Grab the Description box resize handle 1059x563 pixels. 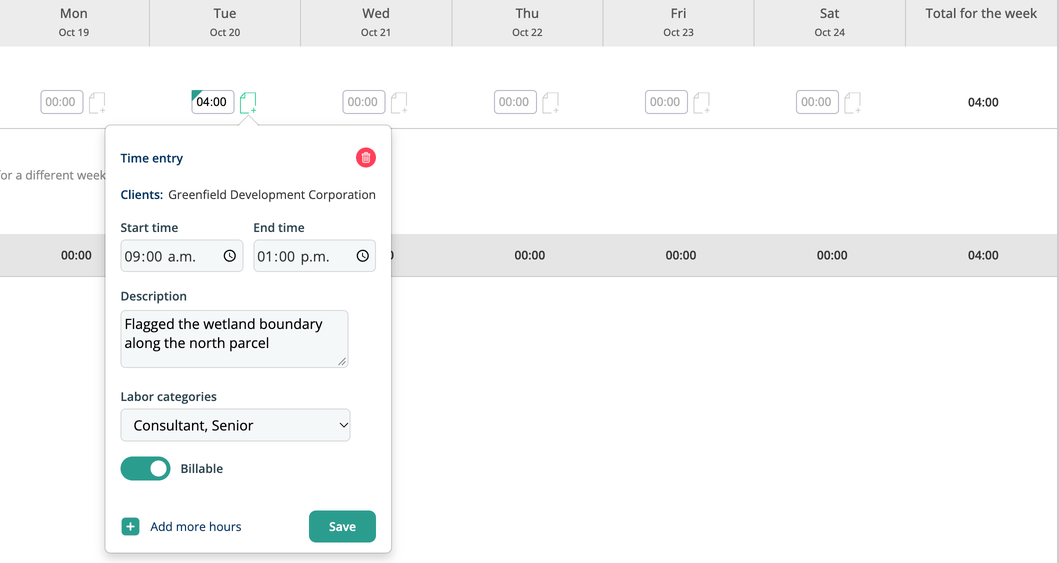[x=342, y=362]
